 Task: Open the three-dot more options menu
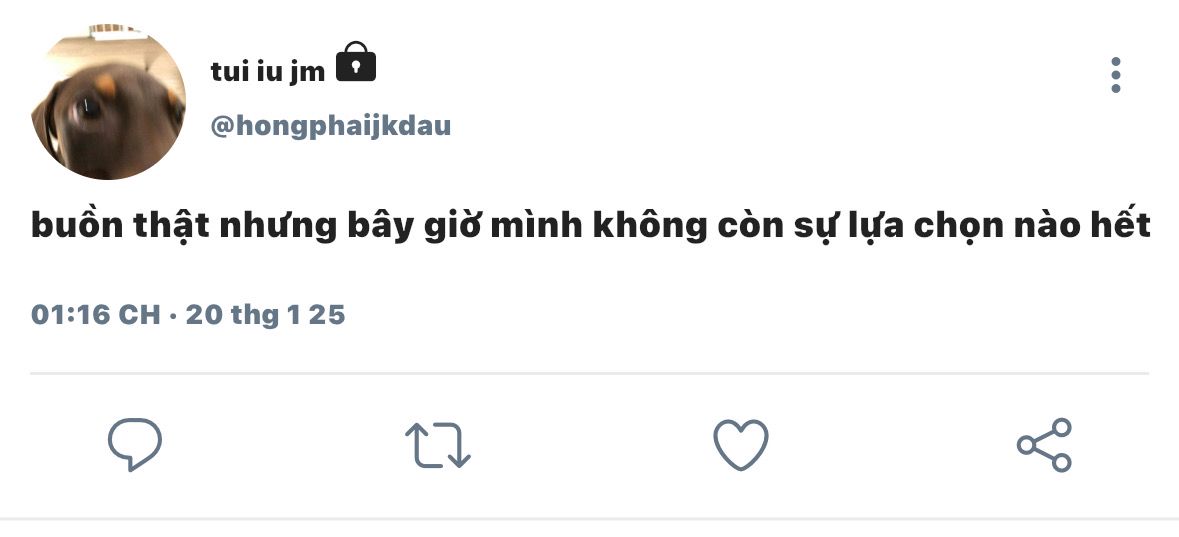coord(1116,74)
